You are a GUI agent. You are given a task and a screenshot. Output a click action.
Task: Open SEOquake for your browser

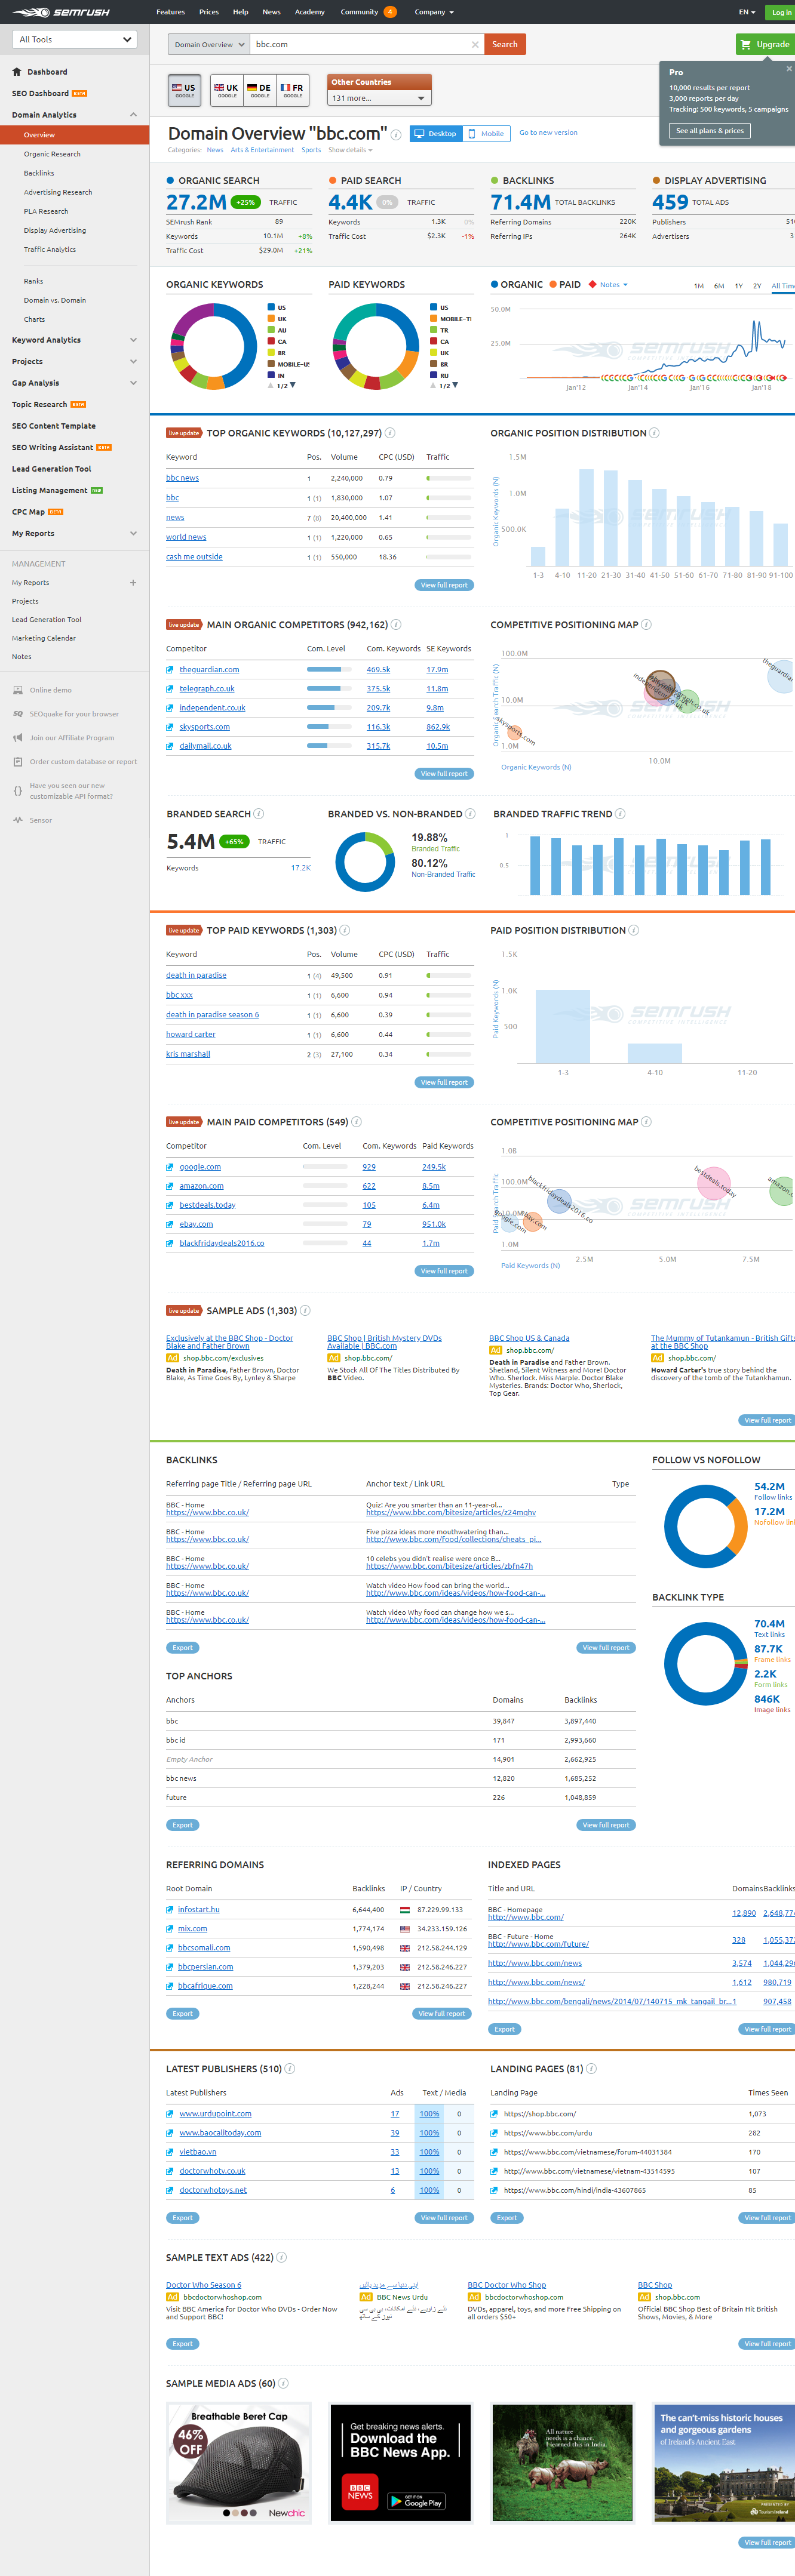pos(74,714)
